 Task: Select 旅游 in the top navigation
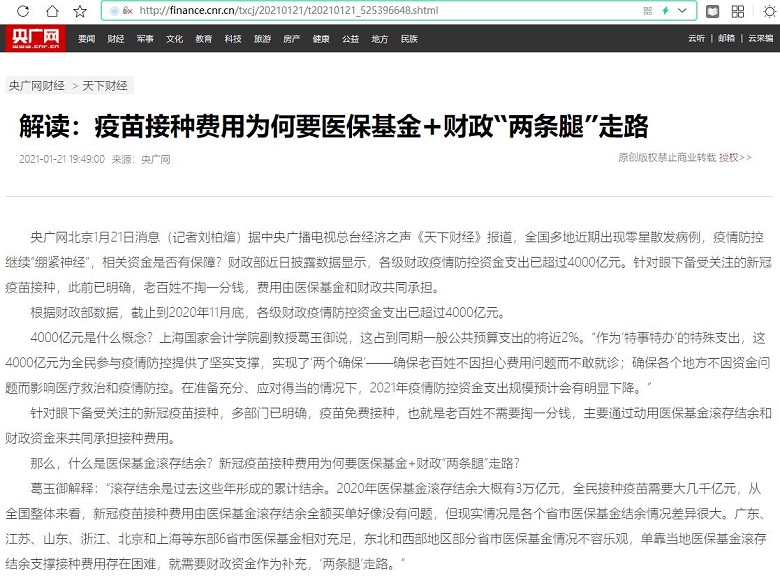(262, 39)
